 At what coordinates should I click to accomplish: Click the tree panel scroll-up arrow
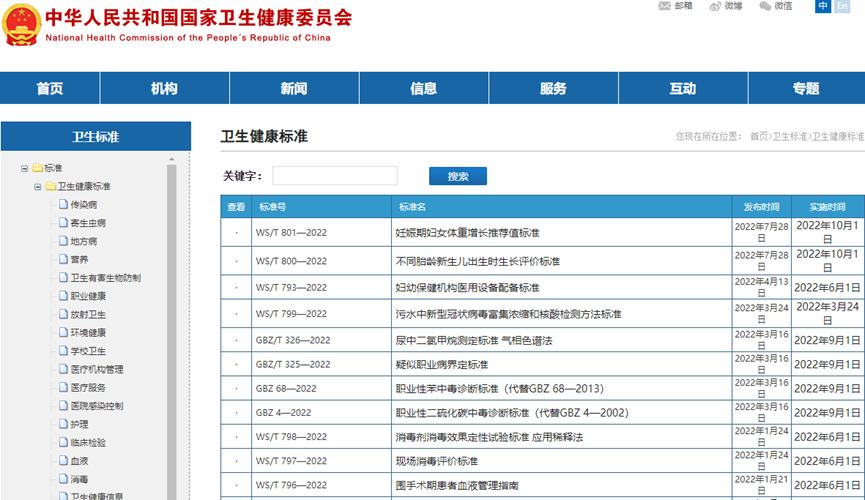click(172, 159)
